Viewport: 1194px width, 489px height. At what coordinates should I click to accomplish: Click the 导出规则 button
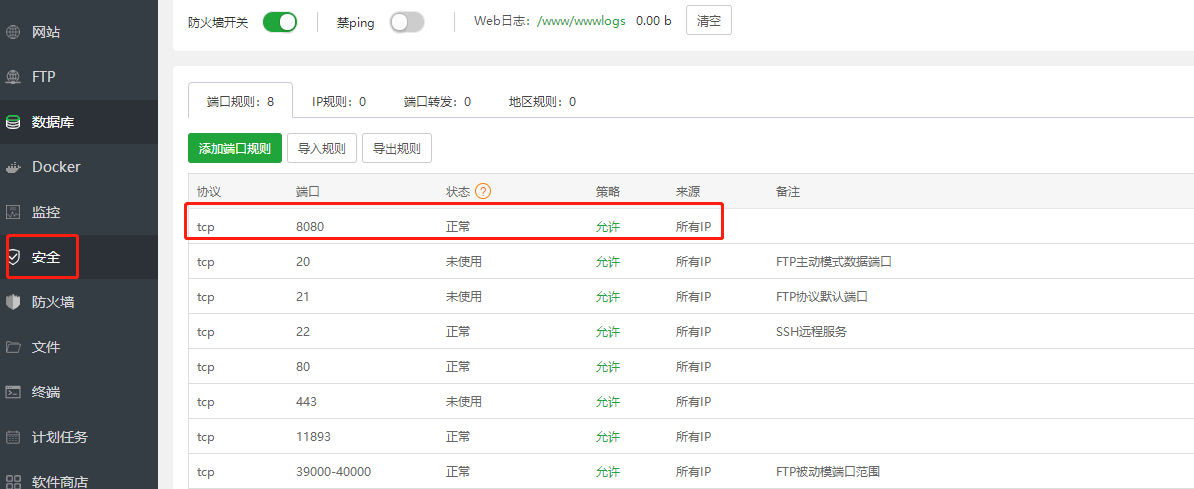tap(397, 148)
